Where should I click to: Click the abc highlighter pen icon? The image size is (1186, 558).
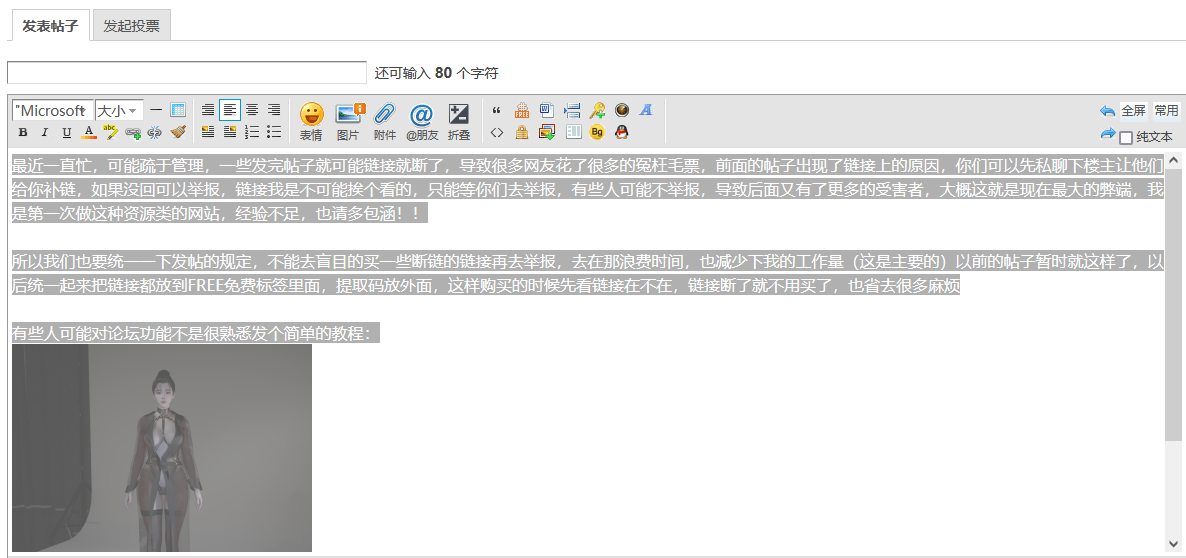[111, 133]
